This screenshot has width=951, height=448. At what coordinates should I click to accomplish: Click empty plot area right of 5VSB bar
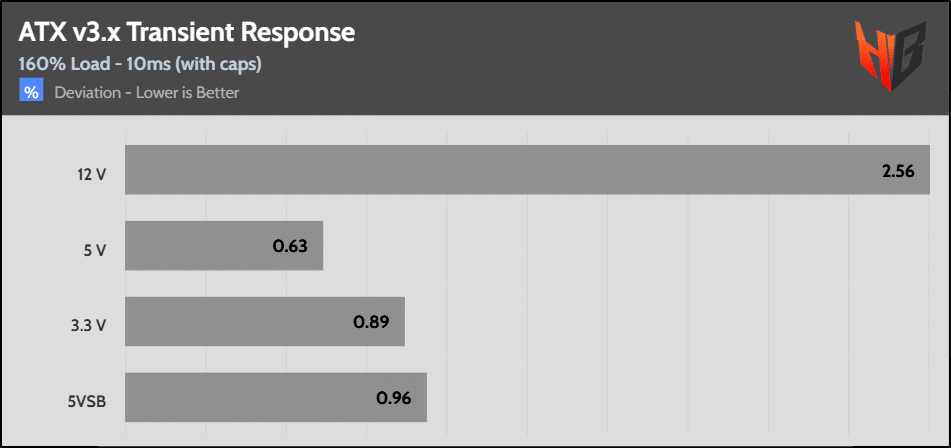[680, 397]
